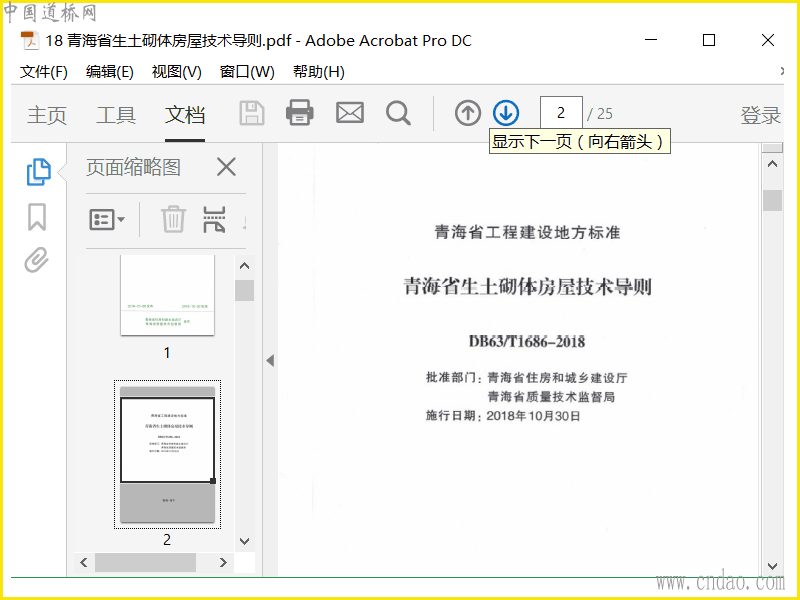Open the 窗口(W) menu

[x=247, y=72]
